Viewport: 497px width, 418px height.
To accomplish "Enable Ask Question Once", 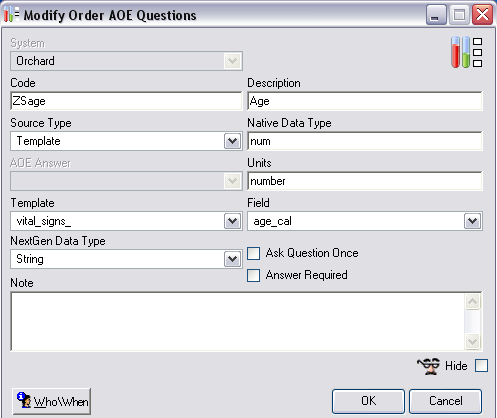I will (x=254, y=253).
